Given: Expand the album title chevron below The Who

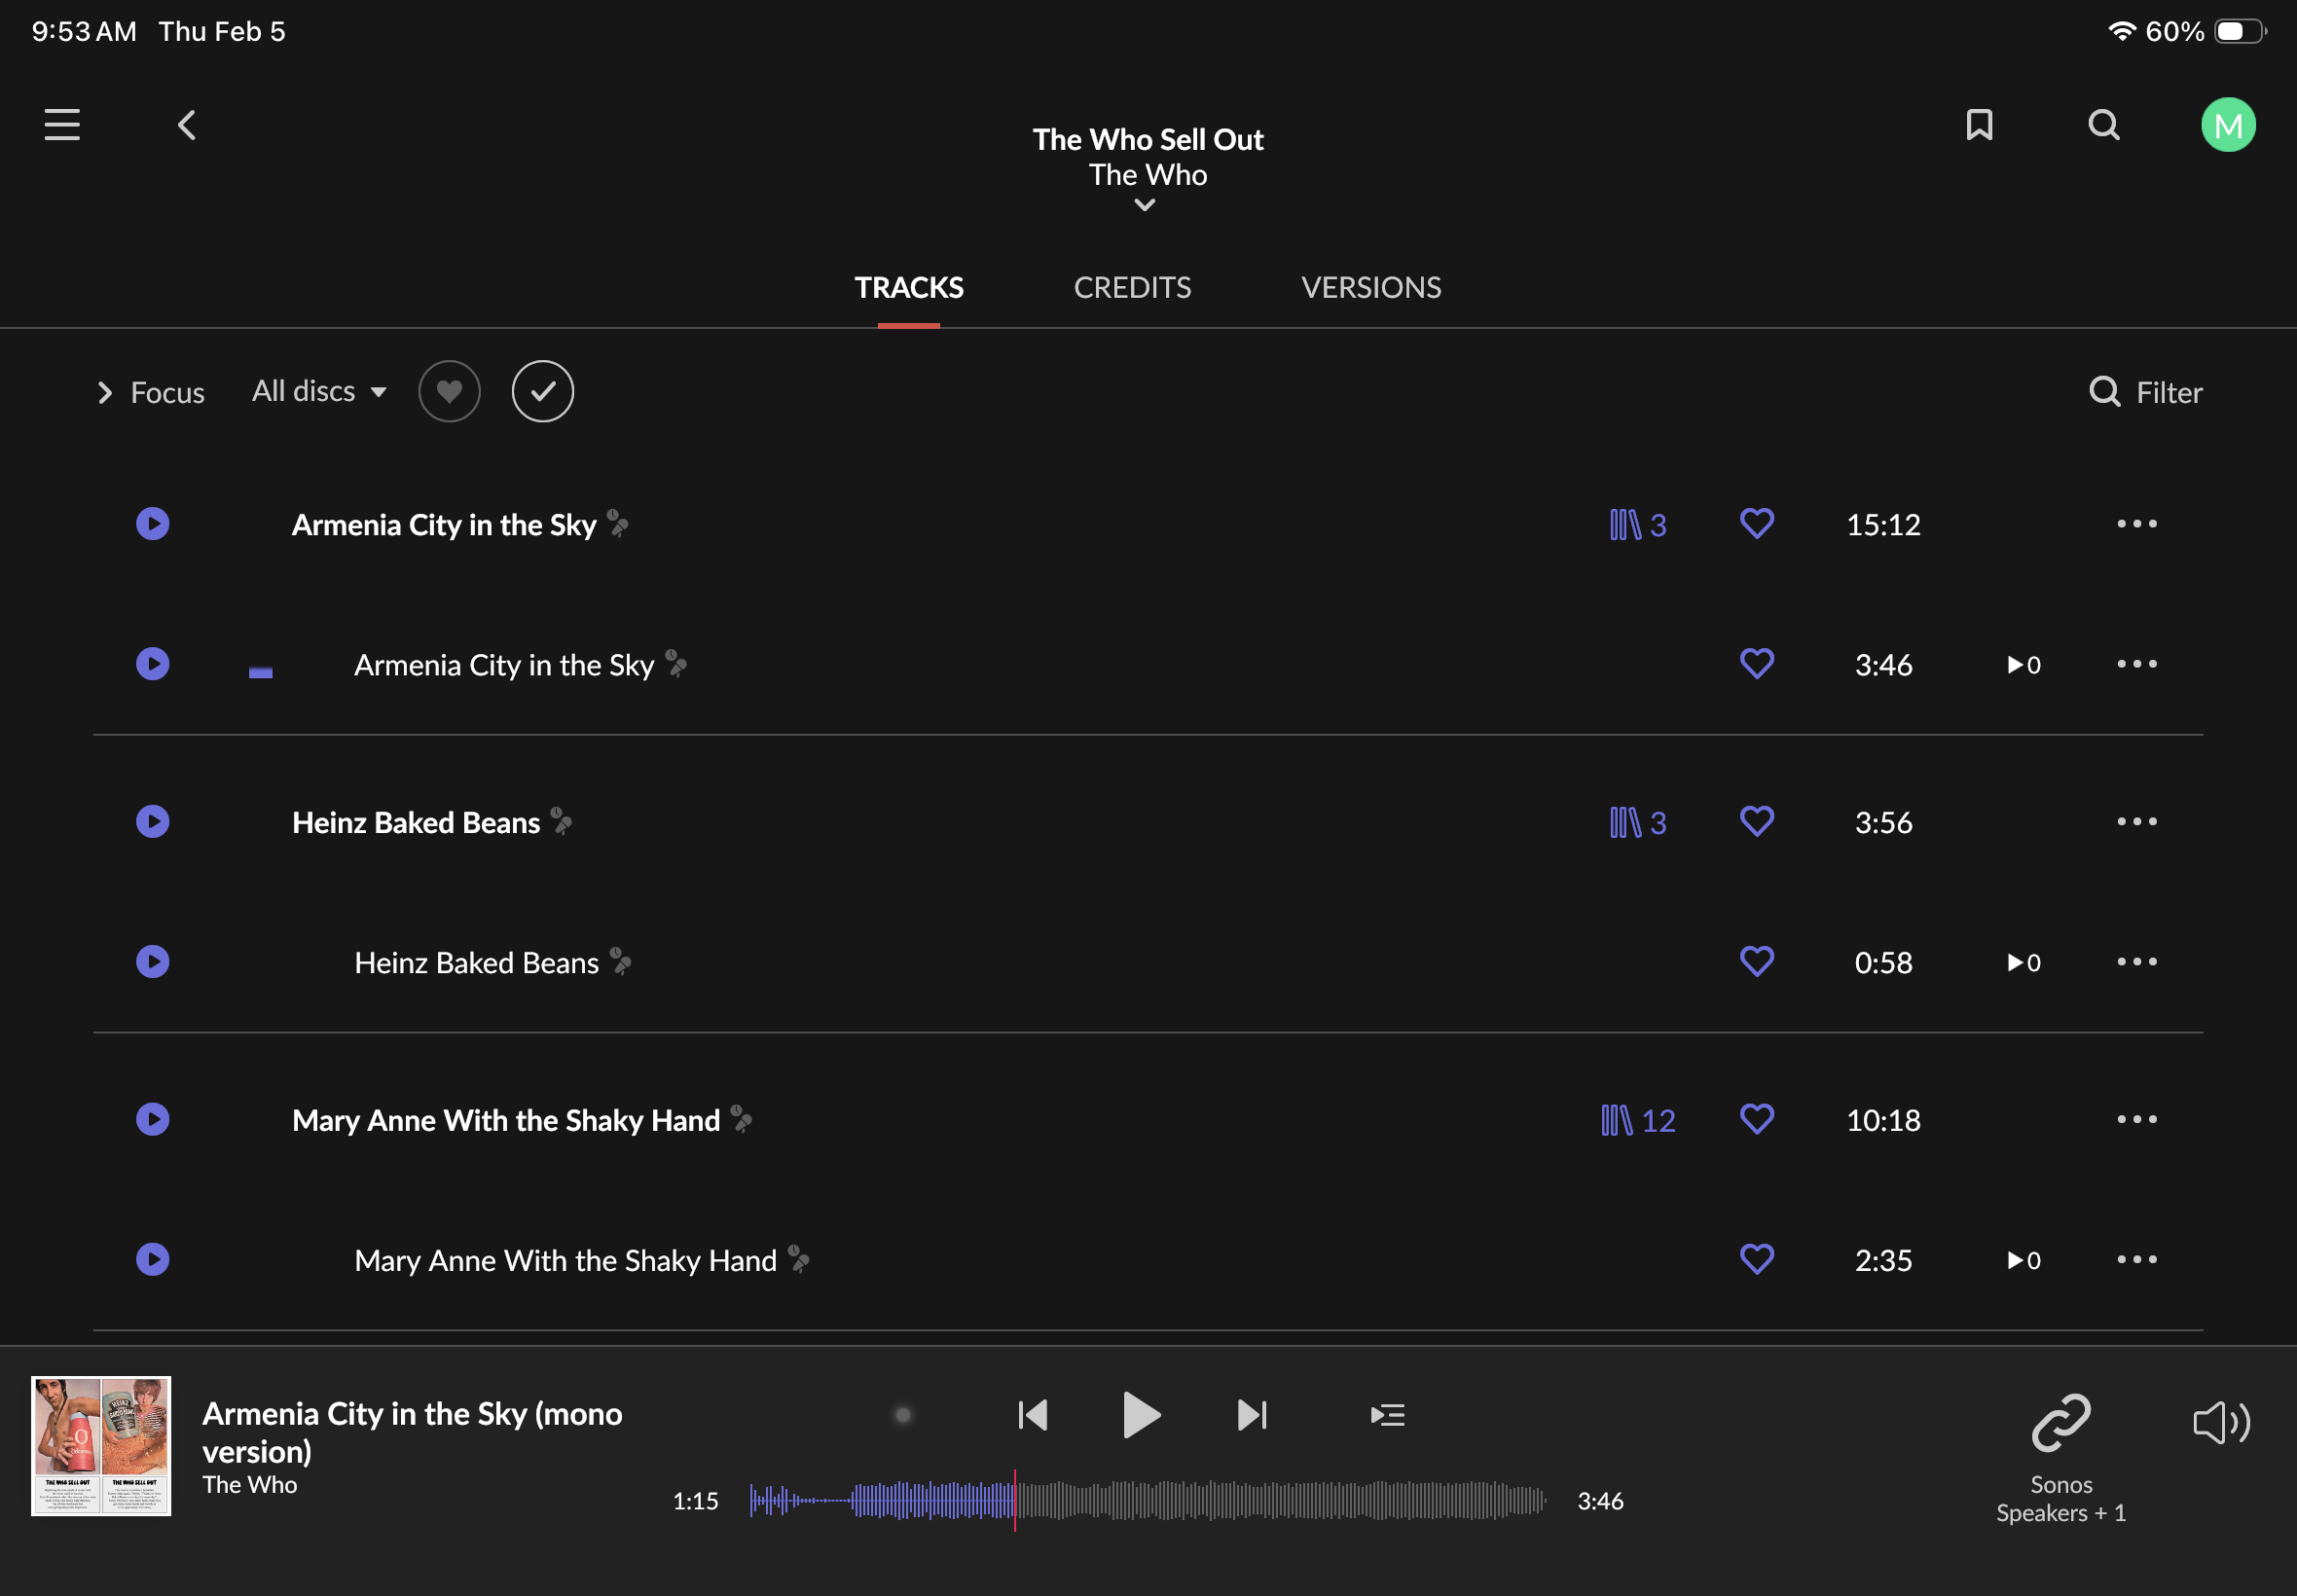Looking at the screenshot, I should pyautogui.click(x=1145, y=205).
